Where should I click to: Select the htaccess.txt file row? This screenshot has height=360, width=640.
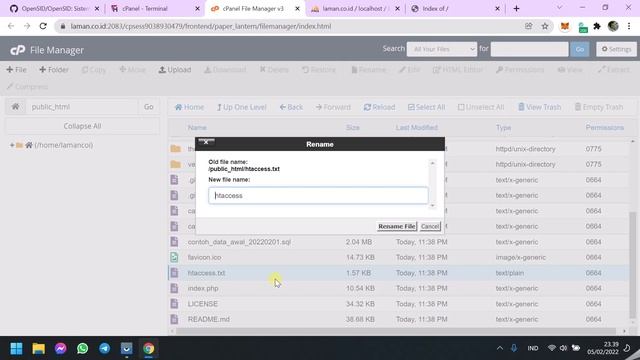[398, 273]
